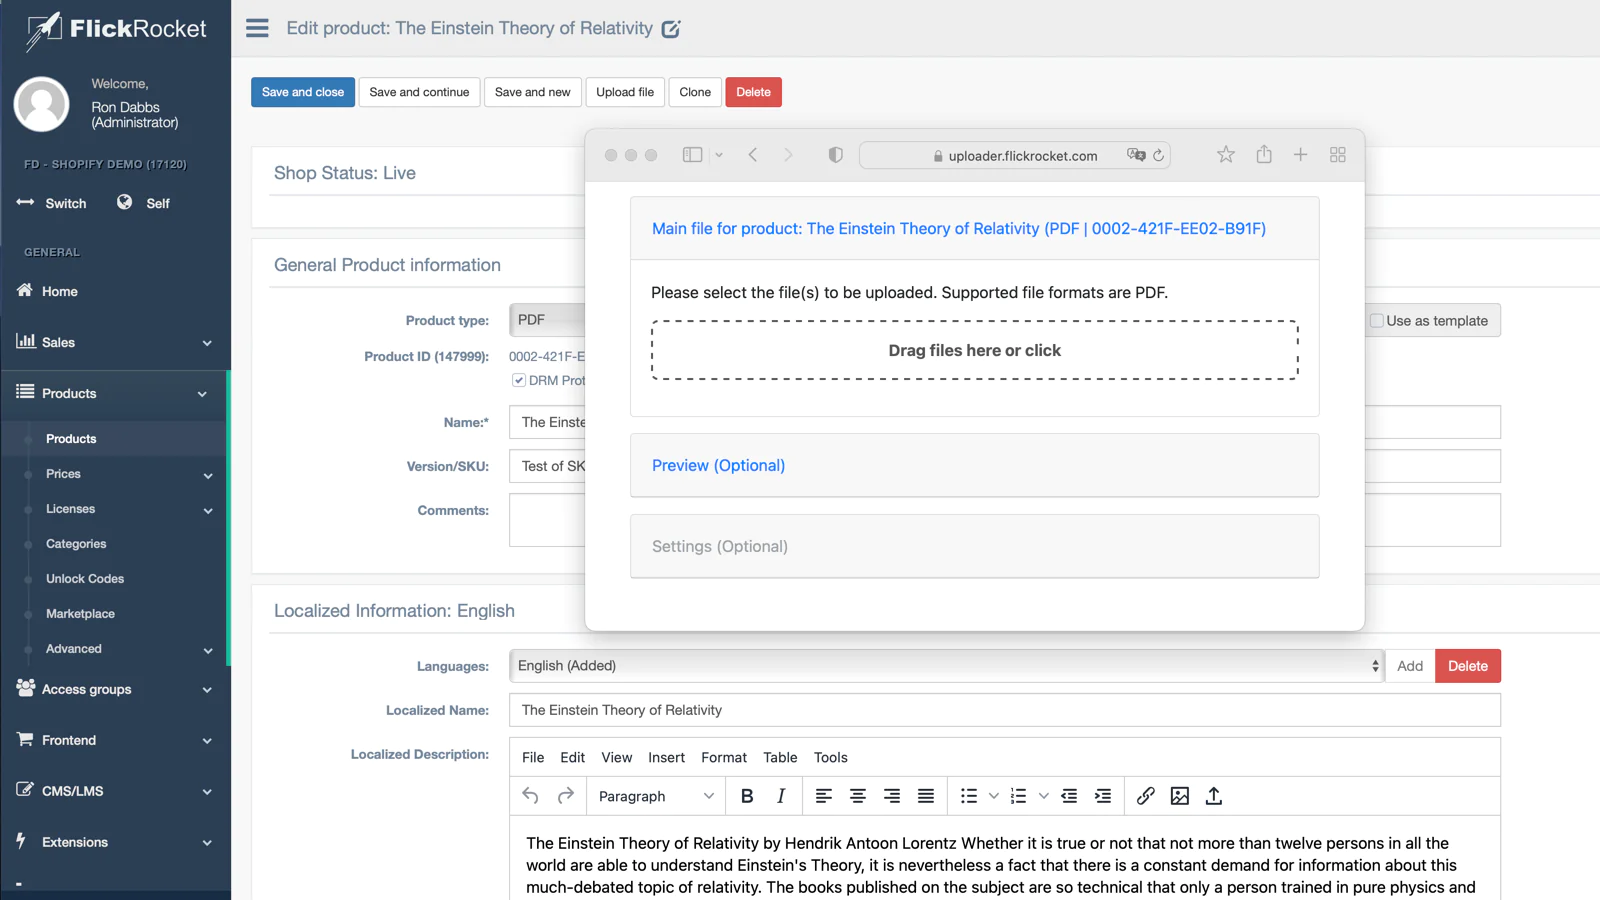Open the Format menu in the editor
This screenshot has height=900, width=1600.
click(x=723, y=758)
